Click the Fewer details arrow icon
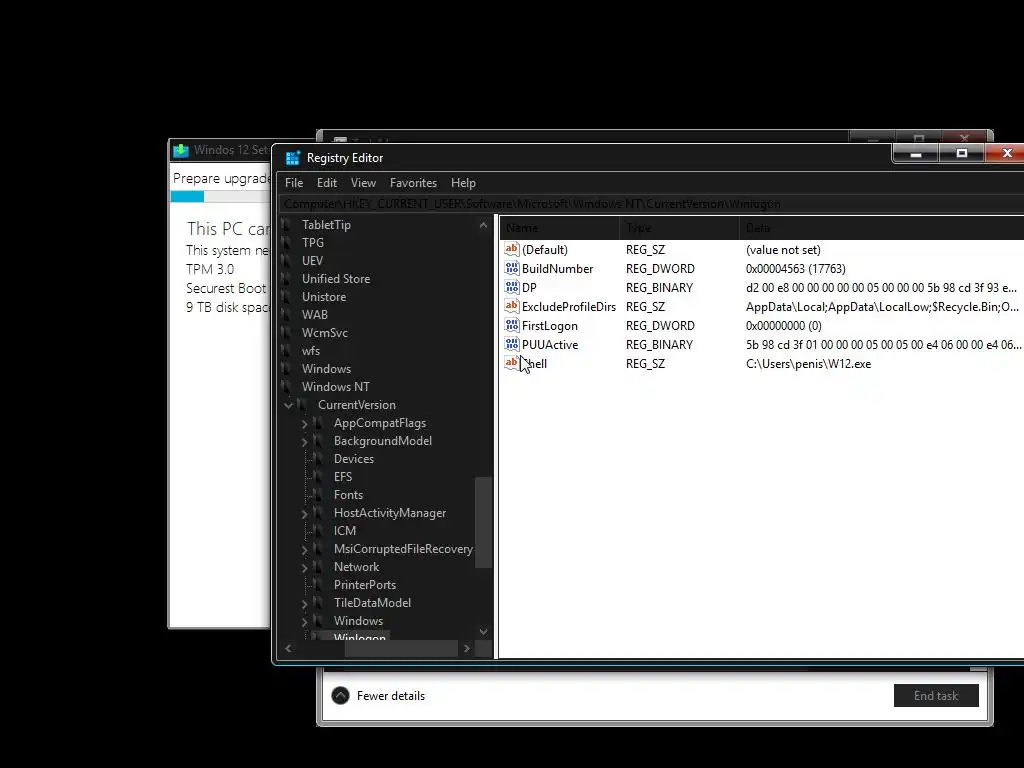 [340, 696]
